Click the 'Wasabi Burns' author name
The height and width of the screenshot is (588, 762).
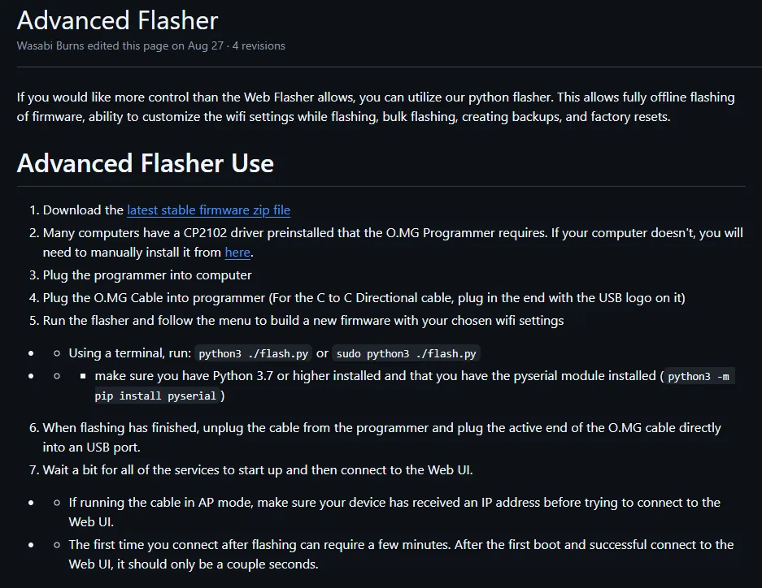[51, 46]
